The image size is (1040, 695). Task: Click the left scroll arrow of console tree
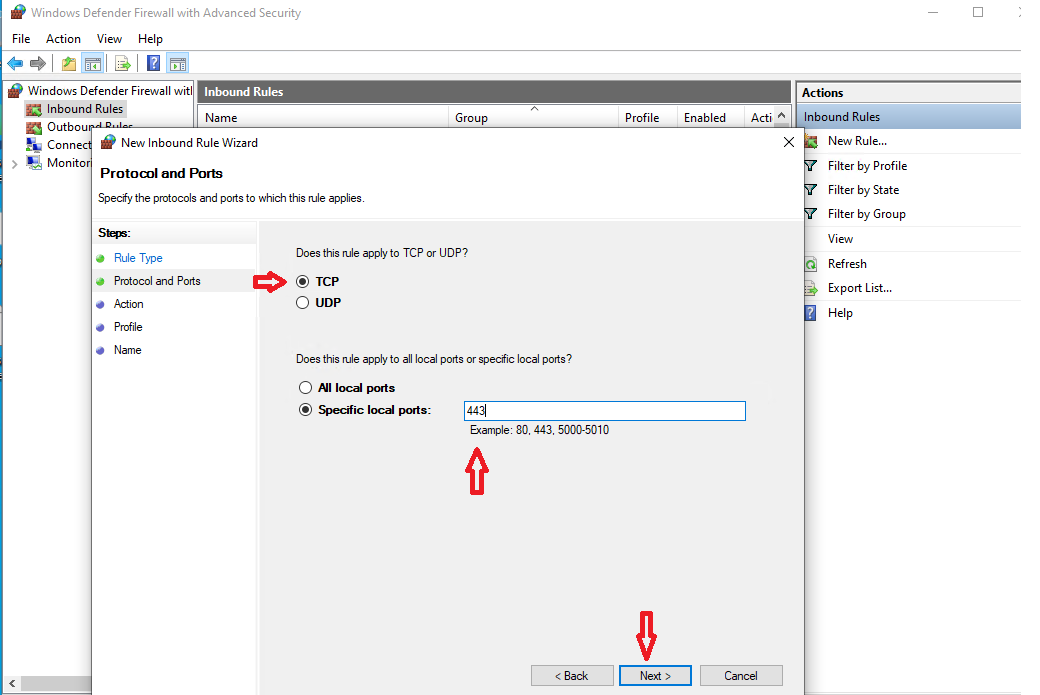12,683
